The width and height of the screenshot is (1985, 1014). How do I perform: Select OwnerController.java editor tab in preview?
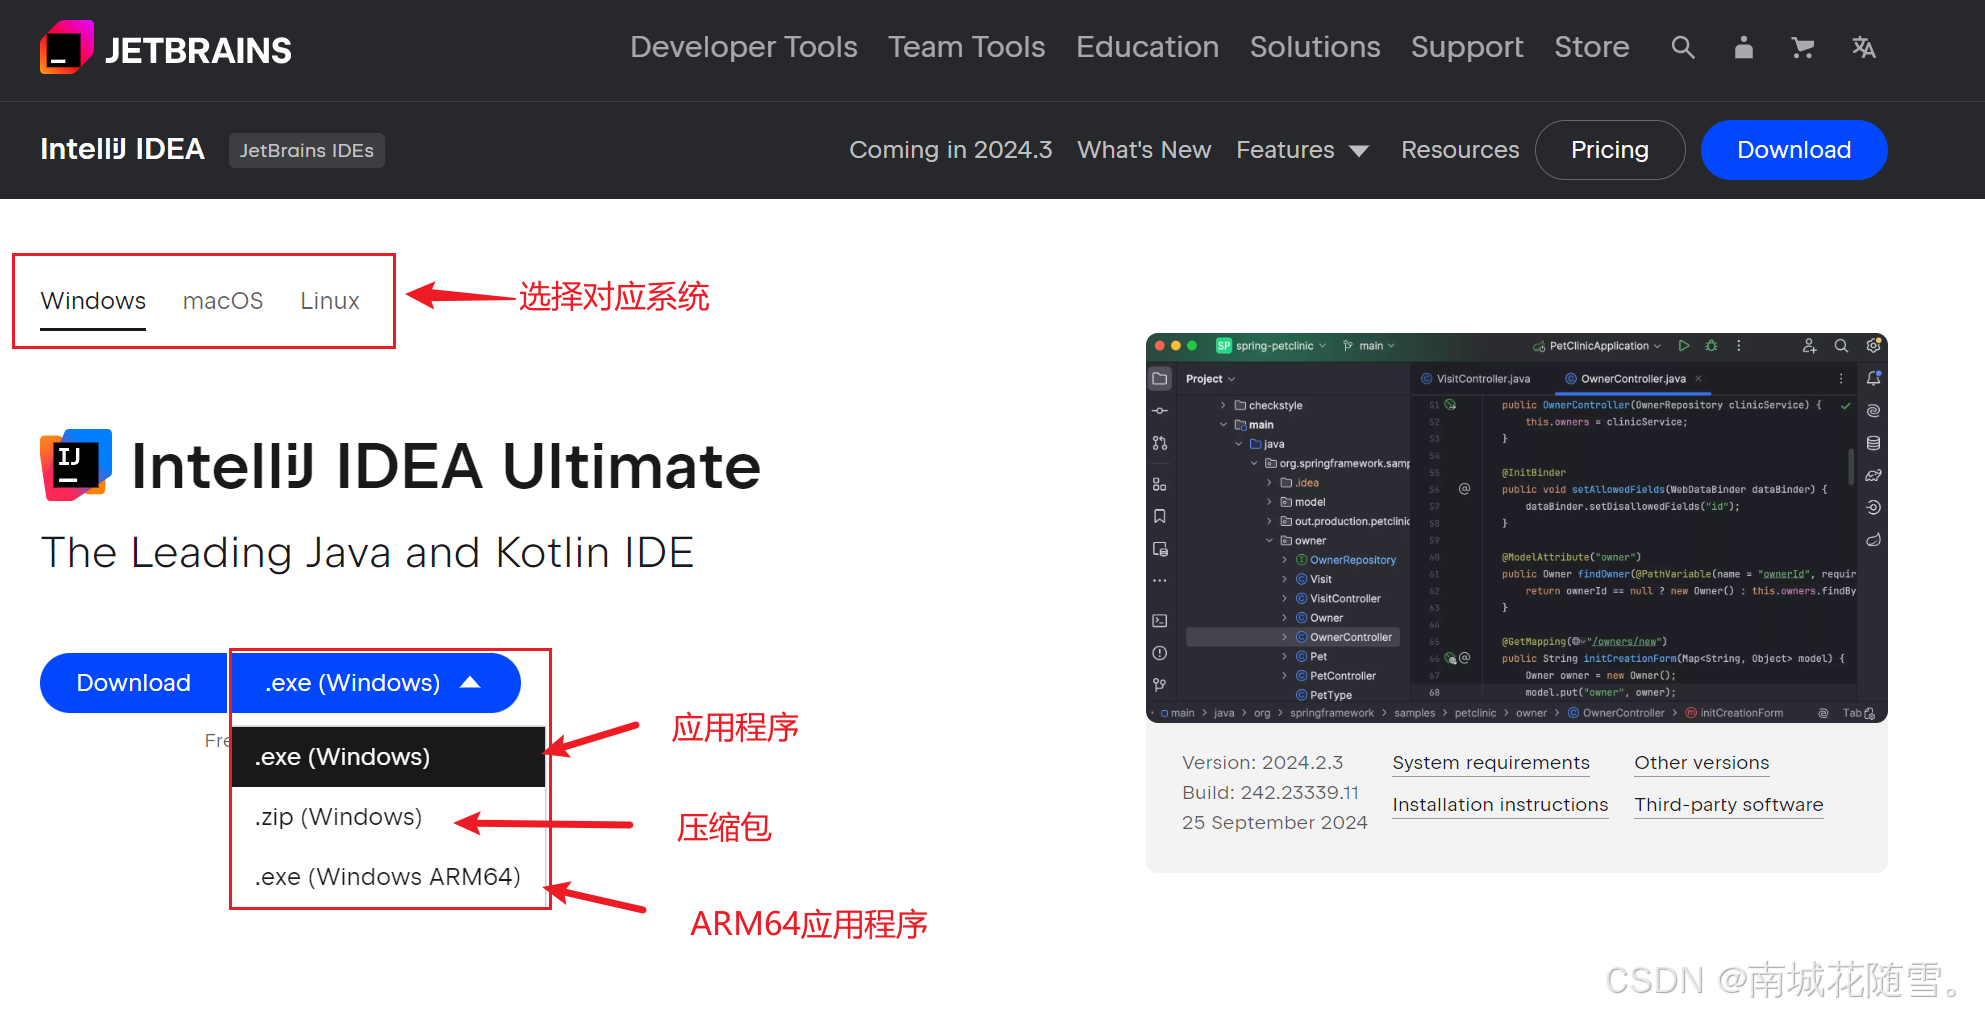pos(1633,379)
